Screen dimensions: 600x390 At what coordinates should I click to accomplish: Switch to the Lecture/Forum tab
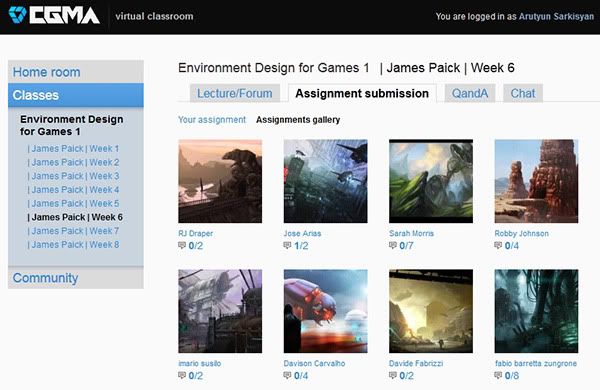point(235,93)
